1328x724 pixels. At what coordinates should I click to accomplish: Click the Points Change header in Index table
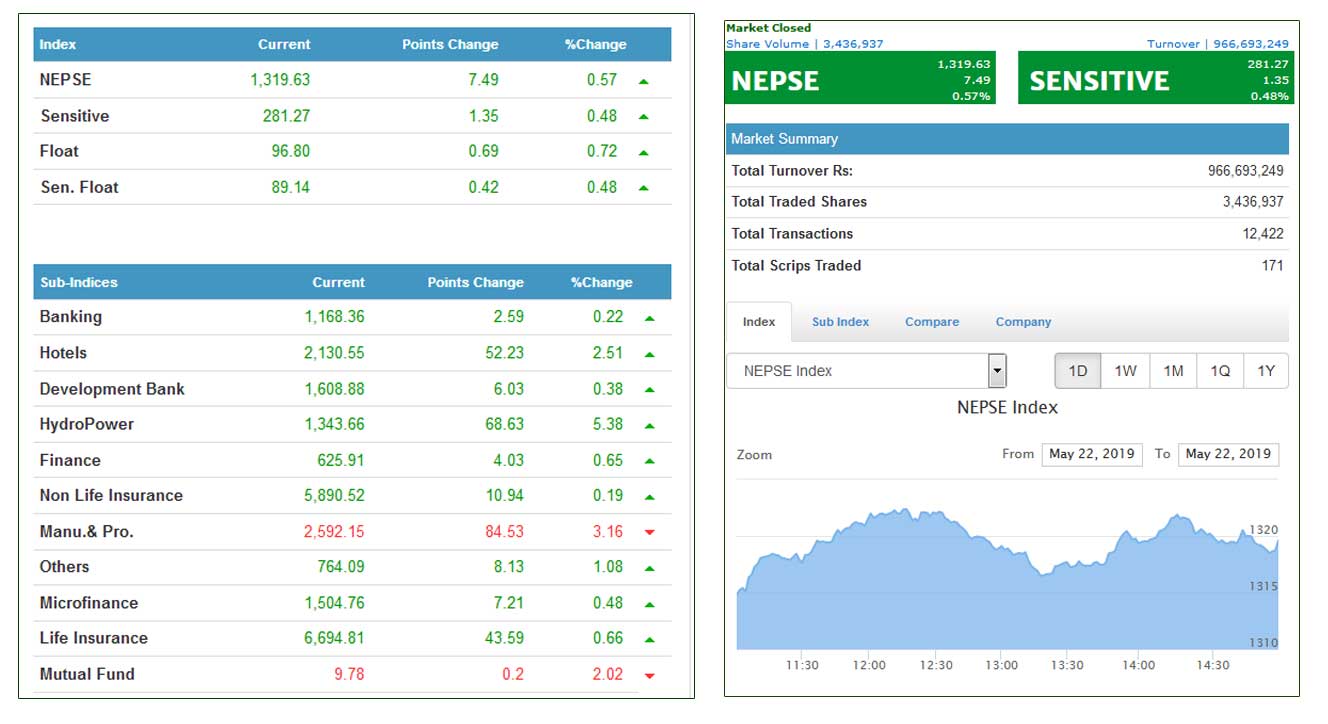[450, 44]
